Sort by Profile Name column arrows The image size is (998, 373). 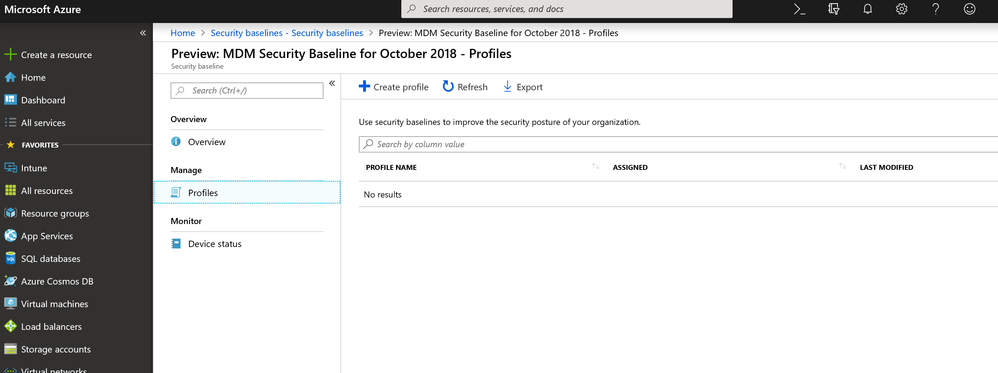596,167
